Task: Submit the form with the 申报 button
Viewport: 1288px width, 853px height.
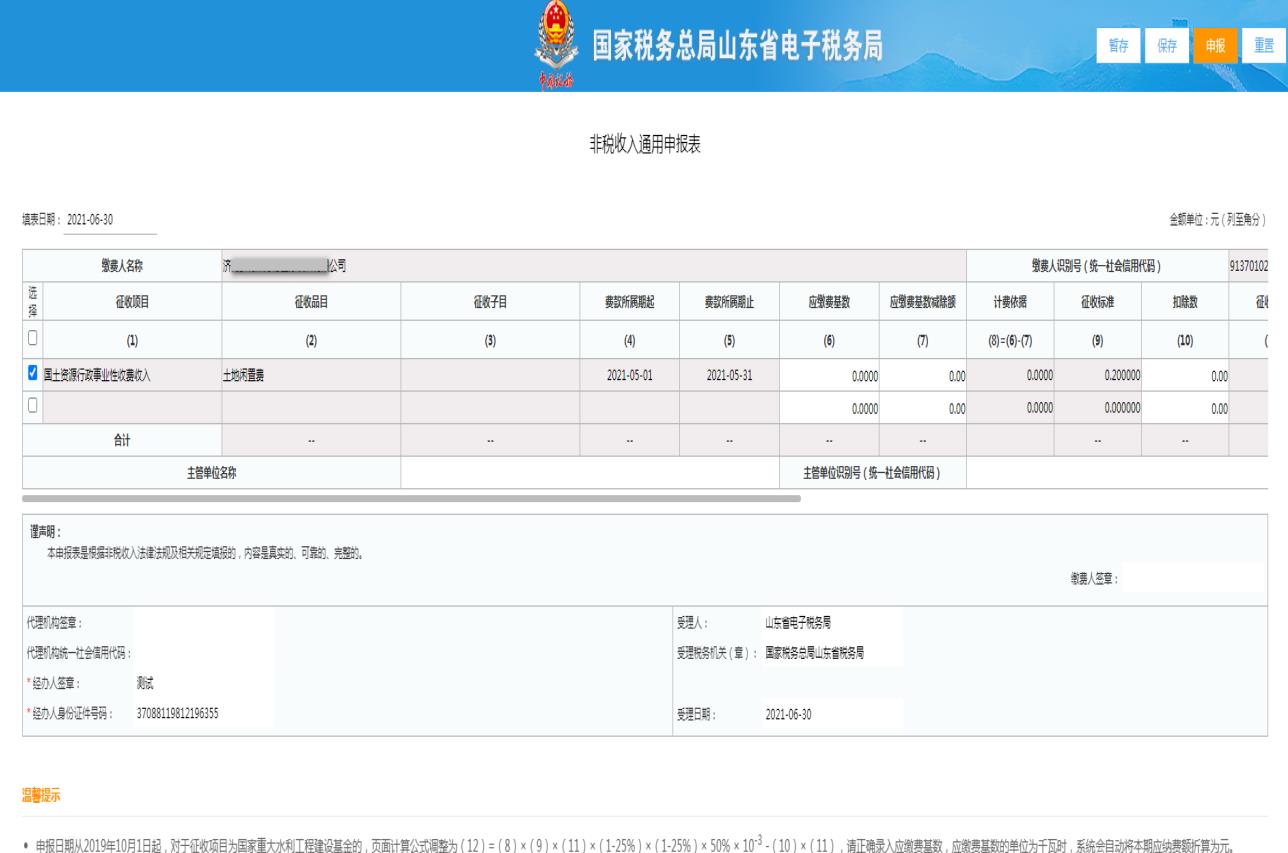Action: coord(1215,46)
